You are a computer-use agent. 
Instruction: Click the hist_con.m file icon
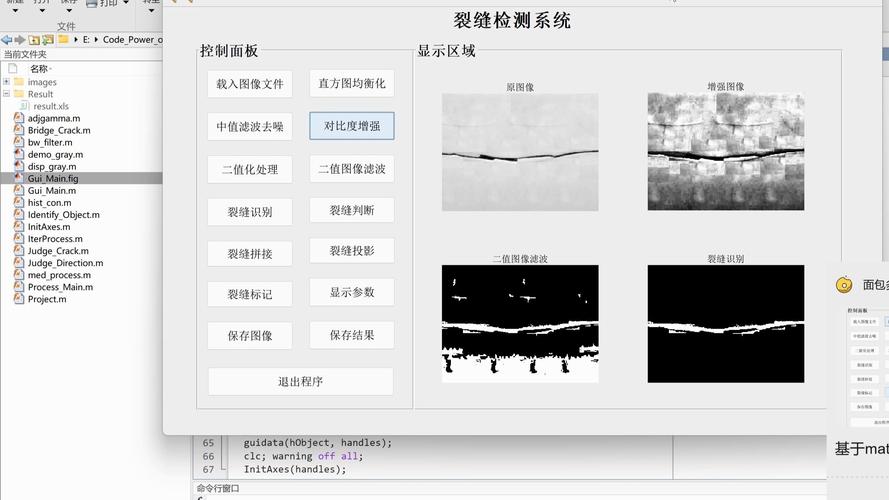tap(19, 202)
